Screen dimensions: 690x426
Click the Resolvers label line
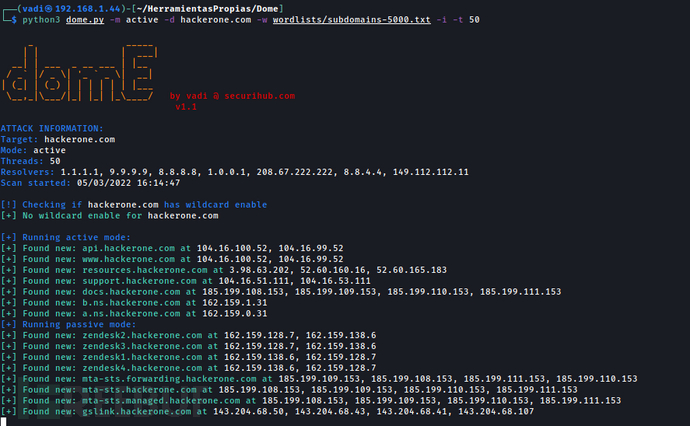(x=235, y=172)
